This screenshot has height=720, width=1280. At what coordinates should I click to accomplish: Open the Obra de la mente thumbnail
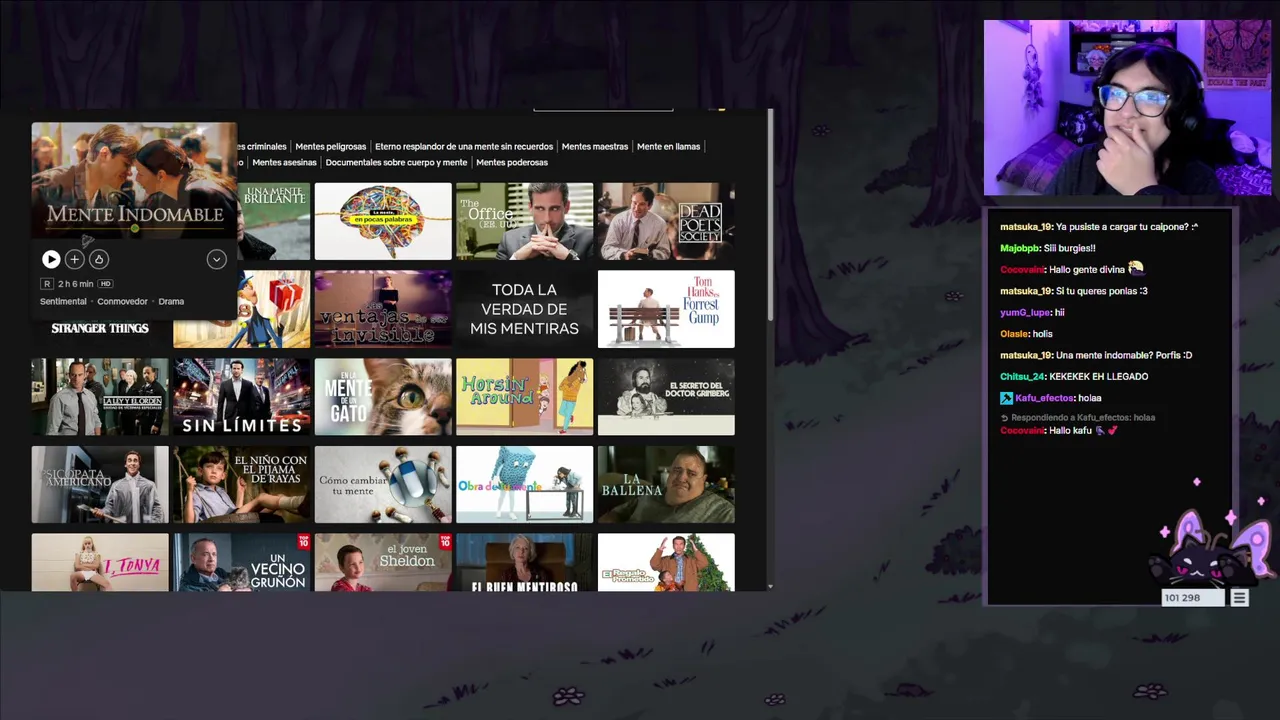(x=524, y=485)
